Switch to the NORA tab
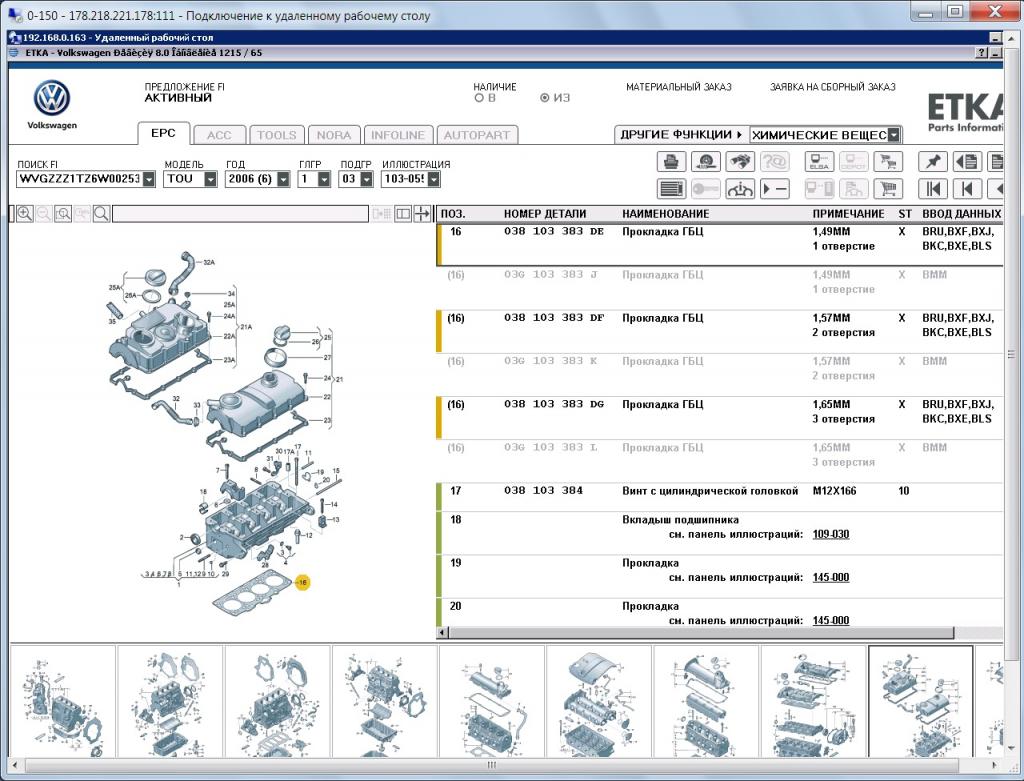1024x781 pixels. pos(334,135)
